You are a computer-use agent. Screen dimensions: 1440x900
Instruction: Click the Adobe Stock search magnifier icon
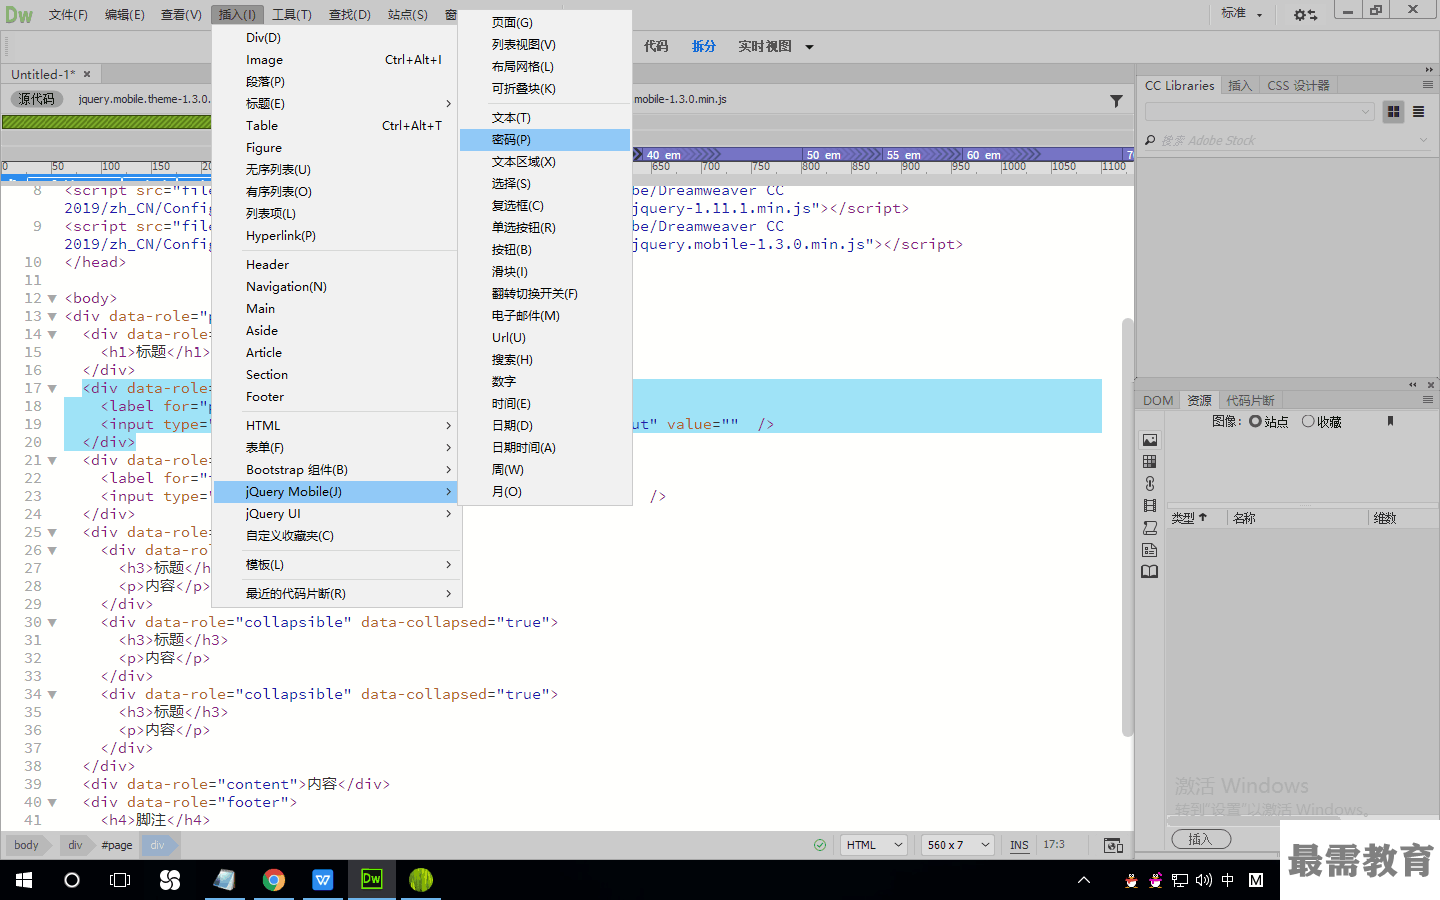[1150, 141]
